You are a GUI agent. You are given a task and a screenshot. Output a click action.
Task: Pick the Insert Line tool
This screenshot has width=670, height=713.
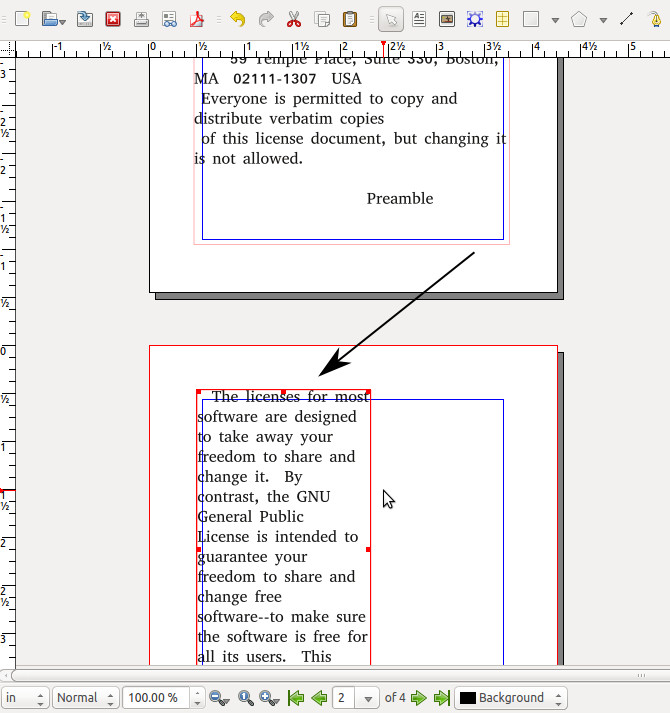click(x=626, y=19)
